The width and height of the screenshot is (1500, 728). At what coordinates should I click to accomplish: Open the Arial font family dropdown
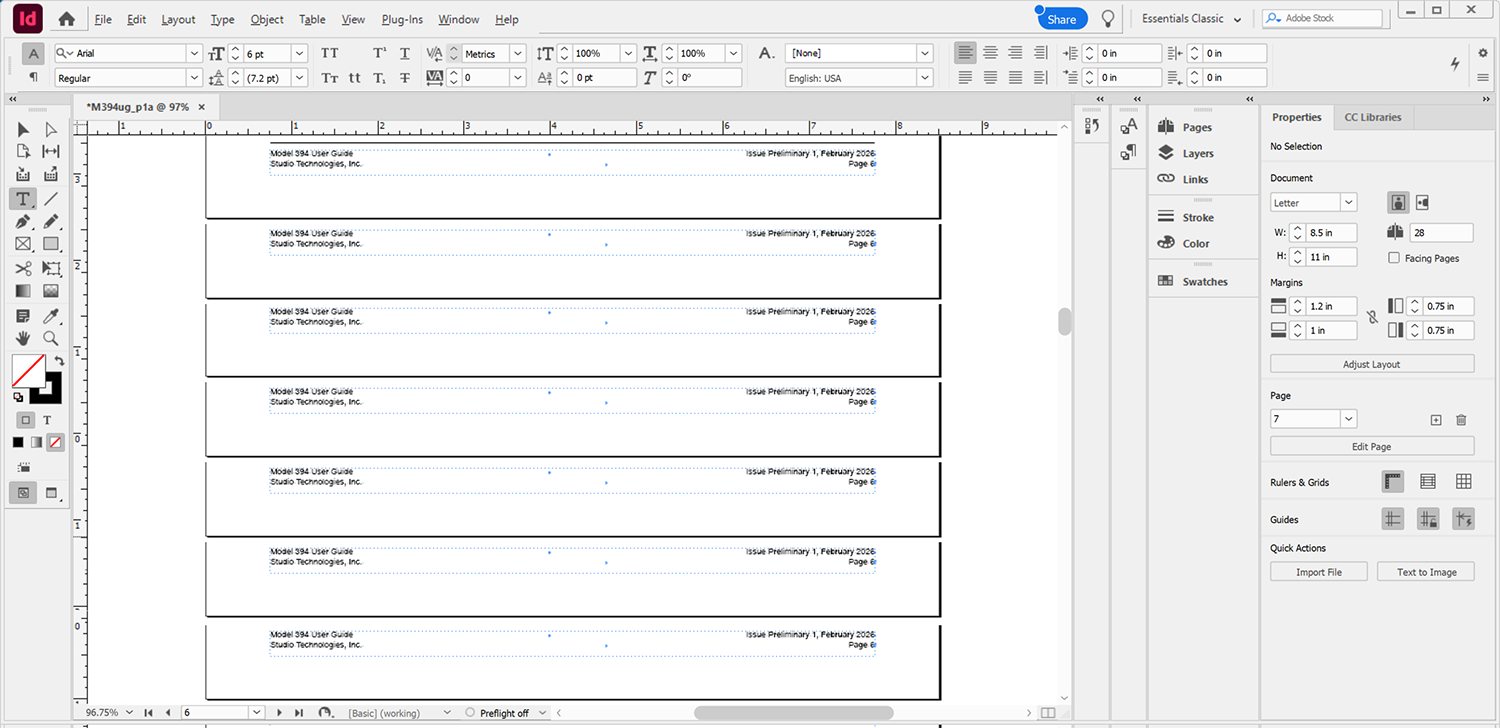(x=195, y=53)
